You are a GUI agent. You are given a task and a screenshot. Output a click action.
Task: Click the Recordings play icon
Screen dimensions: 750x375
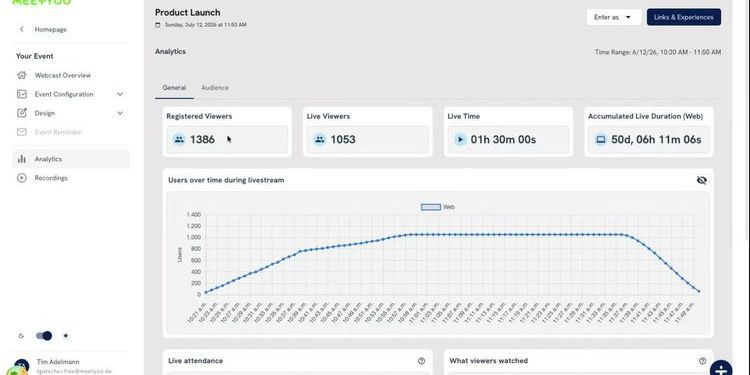[x=22, y=178]
